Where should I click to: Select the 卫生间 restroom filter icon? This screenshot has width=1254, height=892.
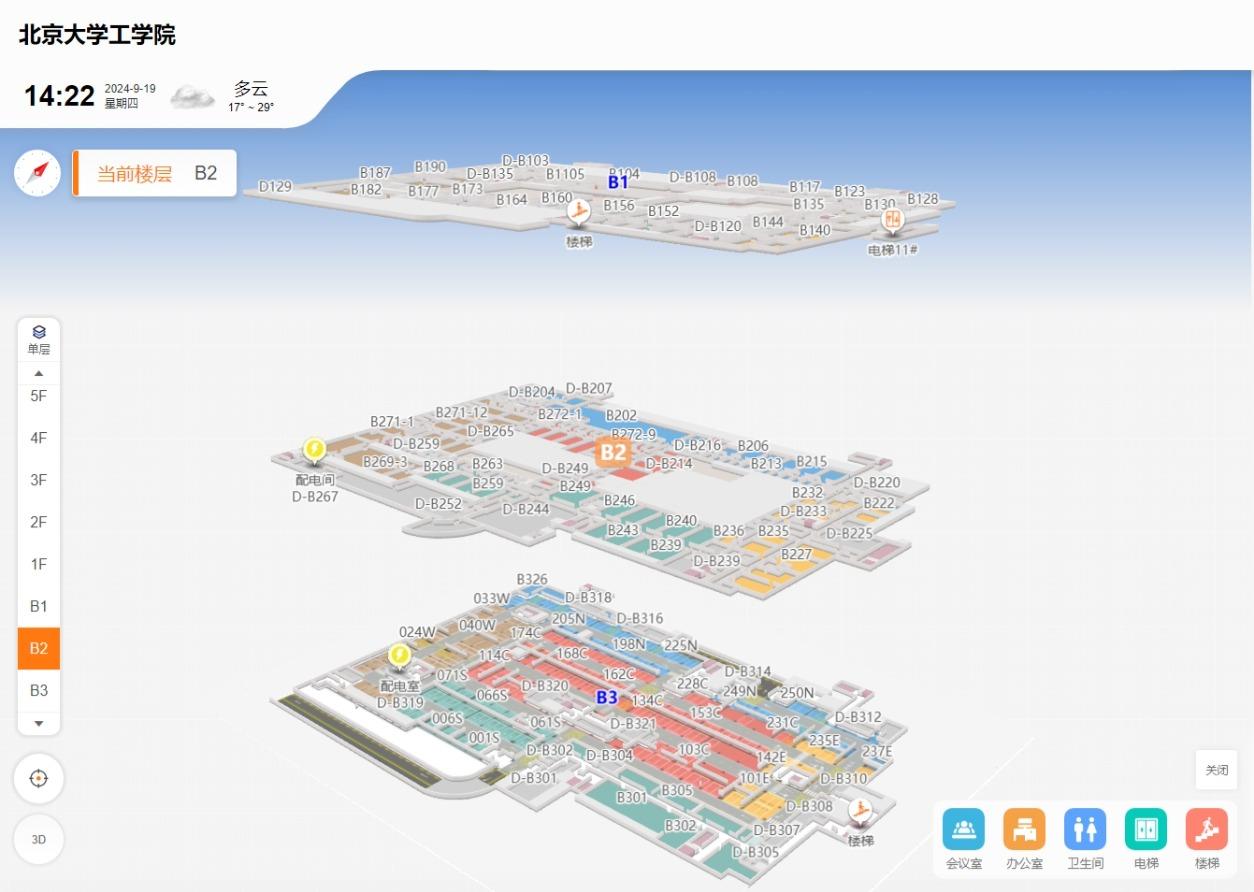(x=1085, y=829)
